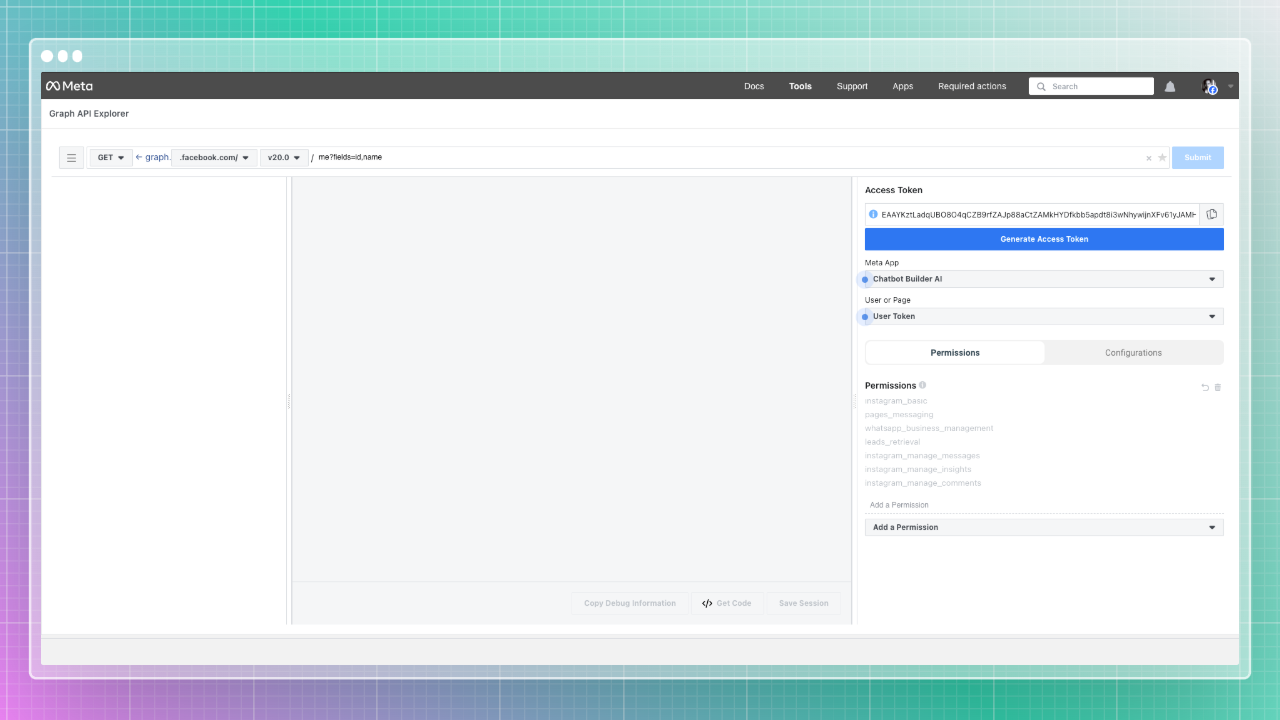
Task: Click the undo arrow in Permissions section
Action: point(1205,387)
